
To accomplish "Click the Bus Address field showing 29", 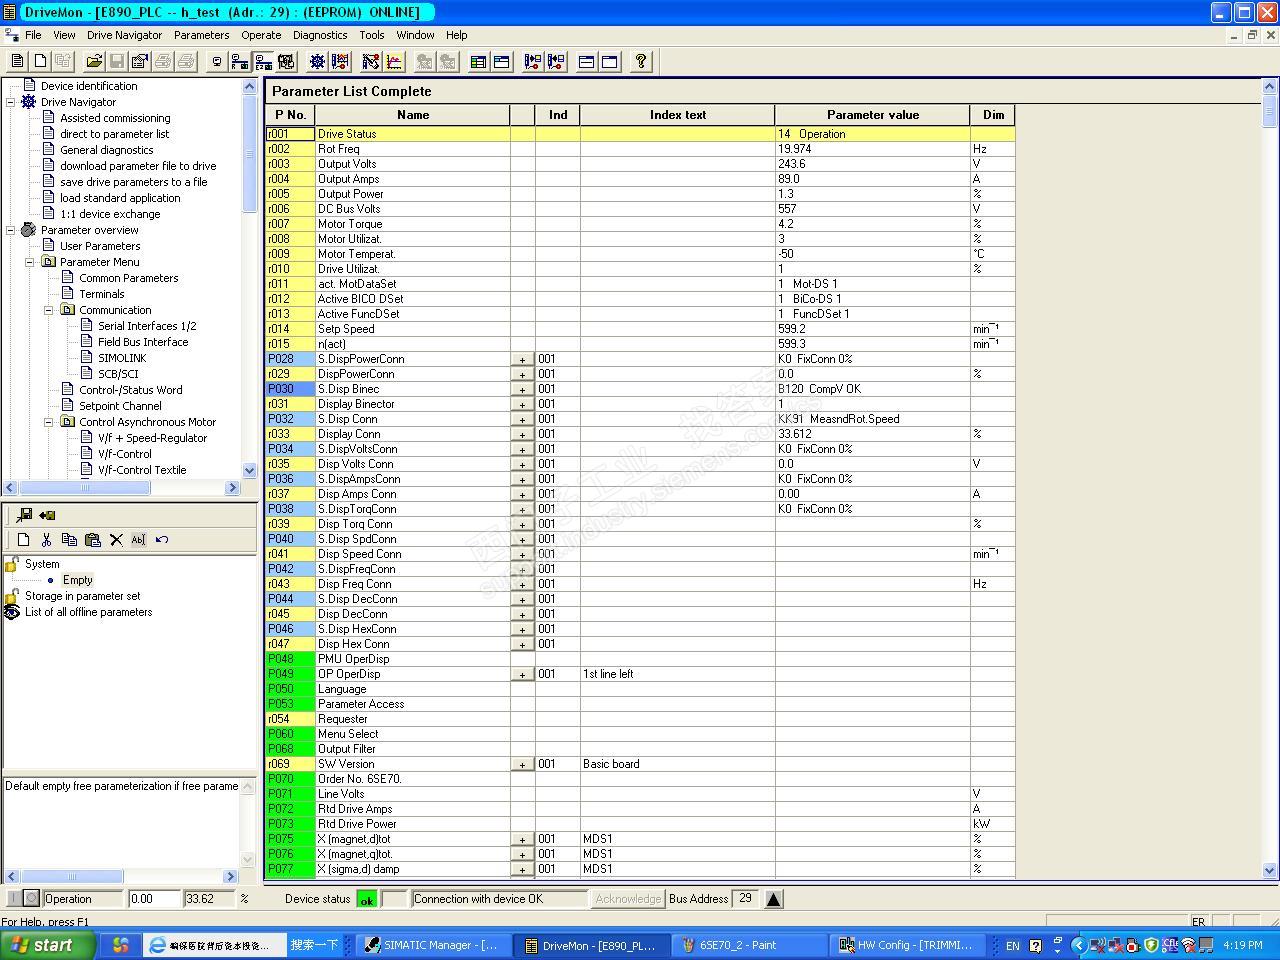I will pyautogui.click(x=745, y=899).
